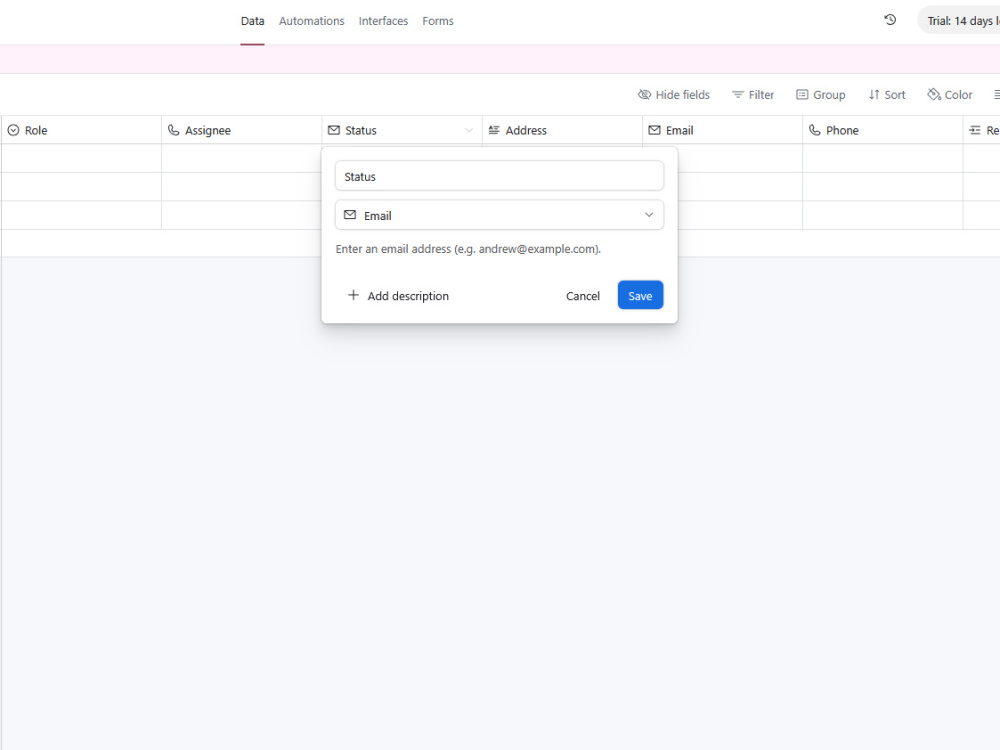Click the field icon of the cut-off Re column
The width and height of the screenshot is (1000, 750).
click(975, 130)
